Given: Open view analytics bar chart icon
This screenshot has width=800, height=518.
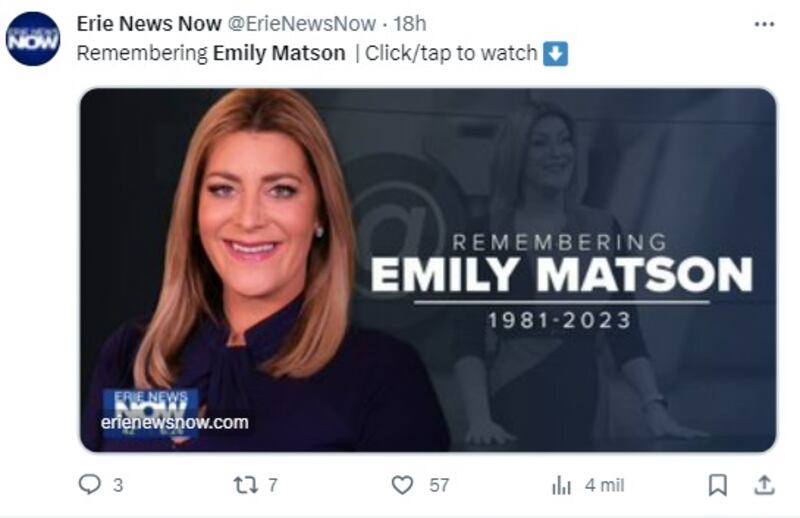Looking at the screenshot, I should coord(561,485).
